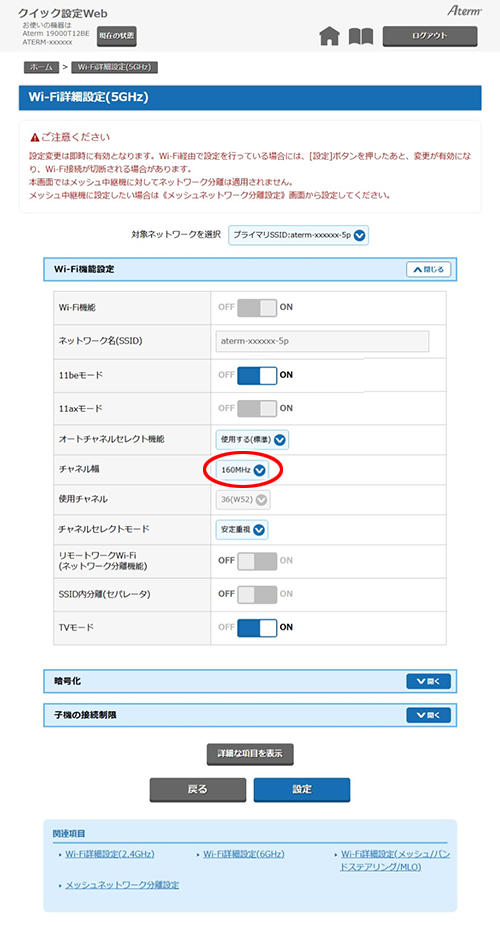This screenshot has width=500, height=925.
Task: Open Wi-Fi詳細設定(6GHz) link
Action: point(244,854)
